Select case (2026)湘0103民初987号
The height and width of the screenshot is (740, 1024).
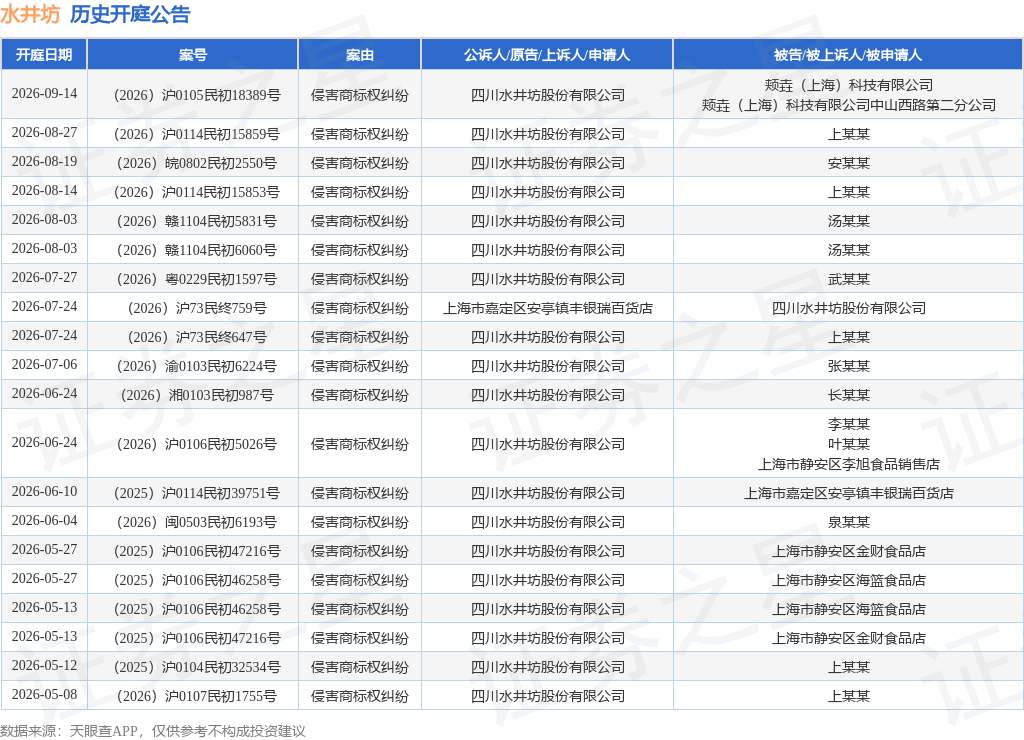[197, 395]
